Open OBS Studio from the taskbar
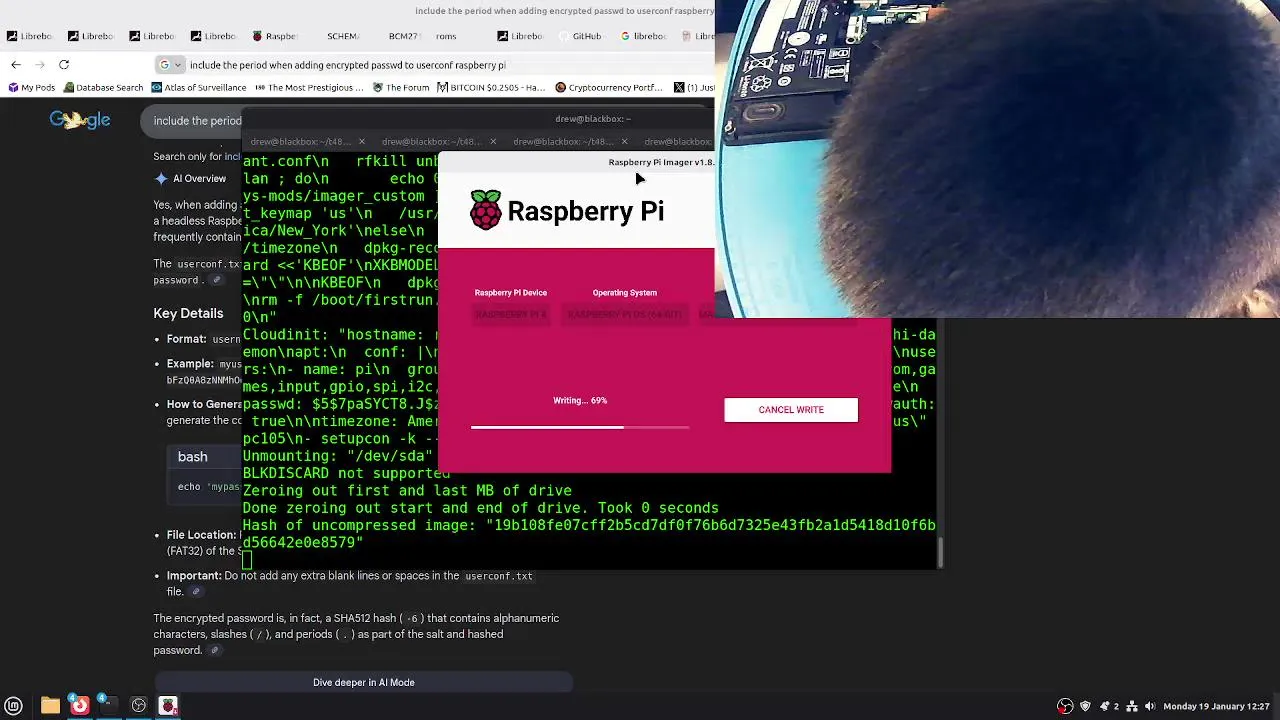1280x720 pixels. tap(139, 706)
